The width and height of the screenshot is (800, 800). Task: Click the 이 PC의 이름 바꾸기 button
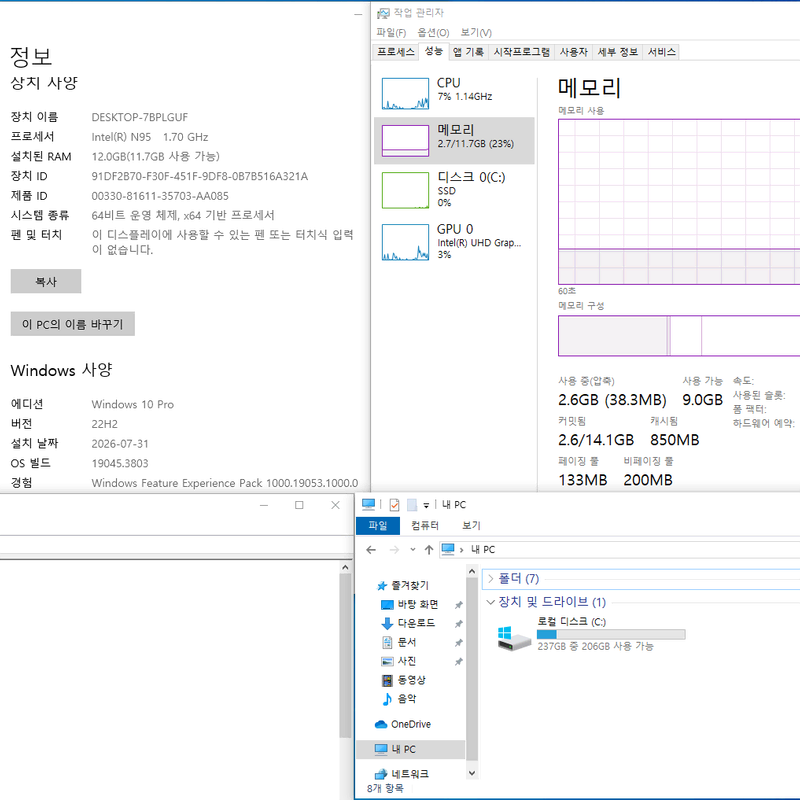[x=72, y=324]
